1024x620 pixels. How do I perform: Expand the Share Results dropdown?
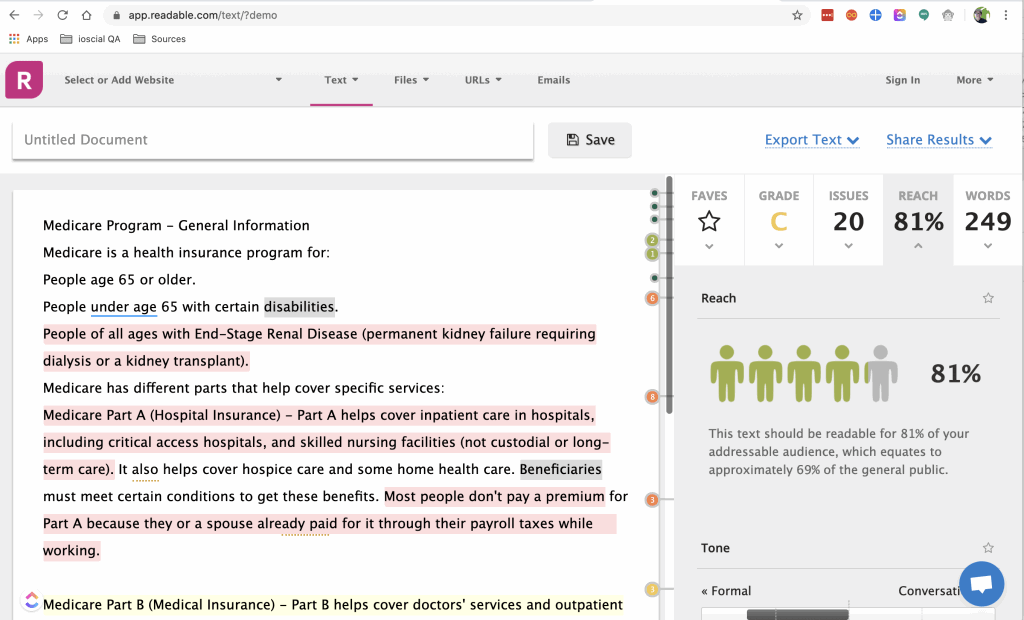tap(939, 140)
